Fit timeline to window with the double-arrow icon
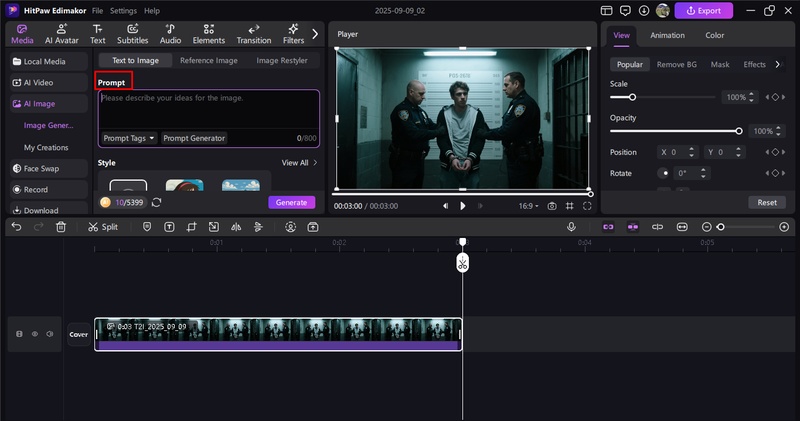800x421 pixels. click(682, 227)
